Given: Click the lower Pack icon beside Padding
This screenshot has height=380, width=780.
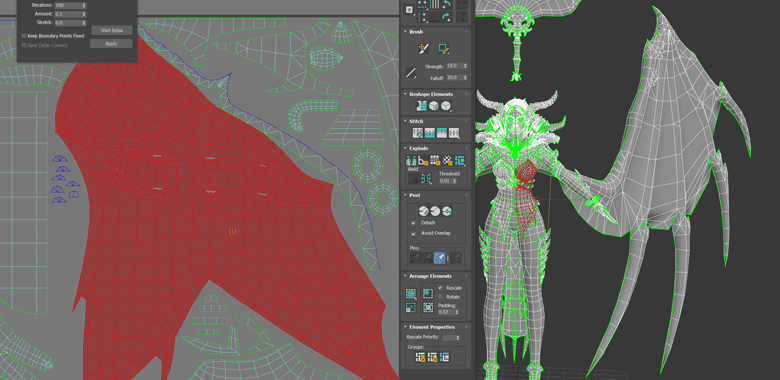Looking at the screenshot, I should coord(428,307).
